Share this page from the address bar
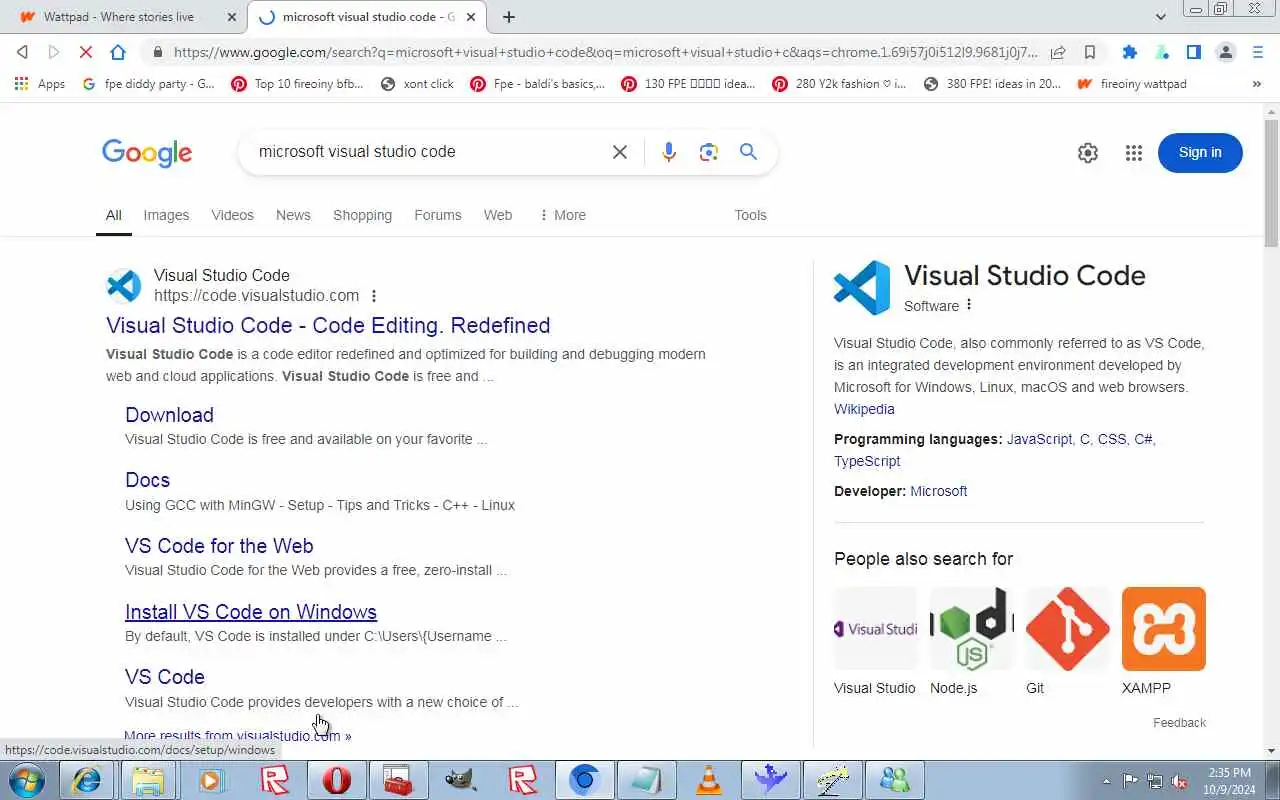Image resolution: width=1280 pixels, height=800 pixels. [1058, 52]
